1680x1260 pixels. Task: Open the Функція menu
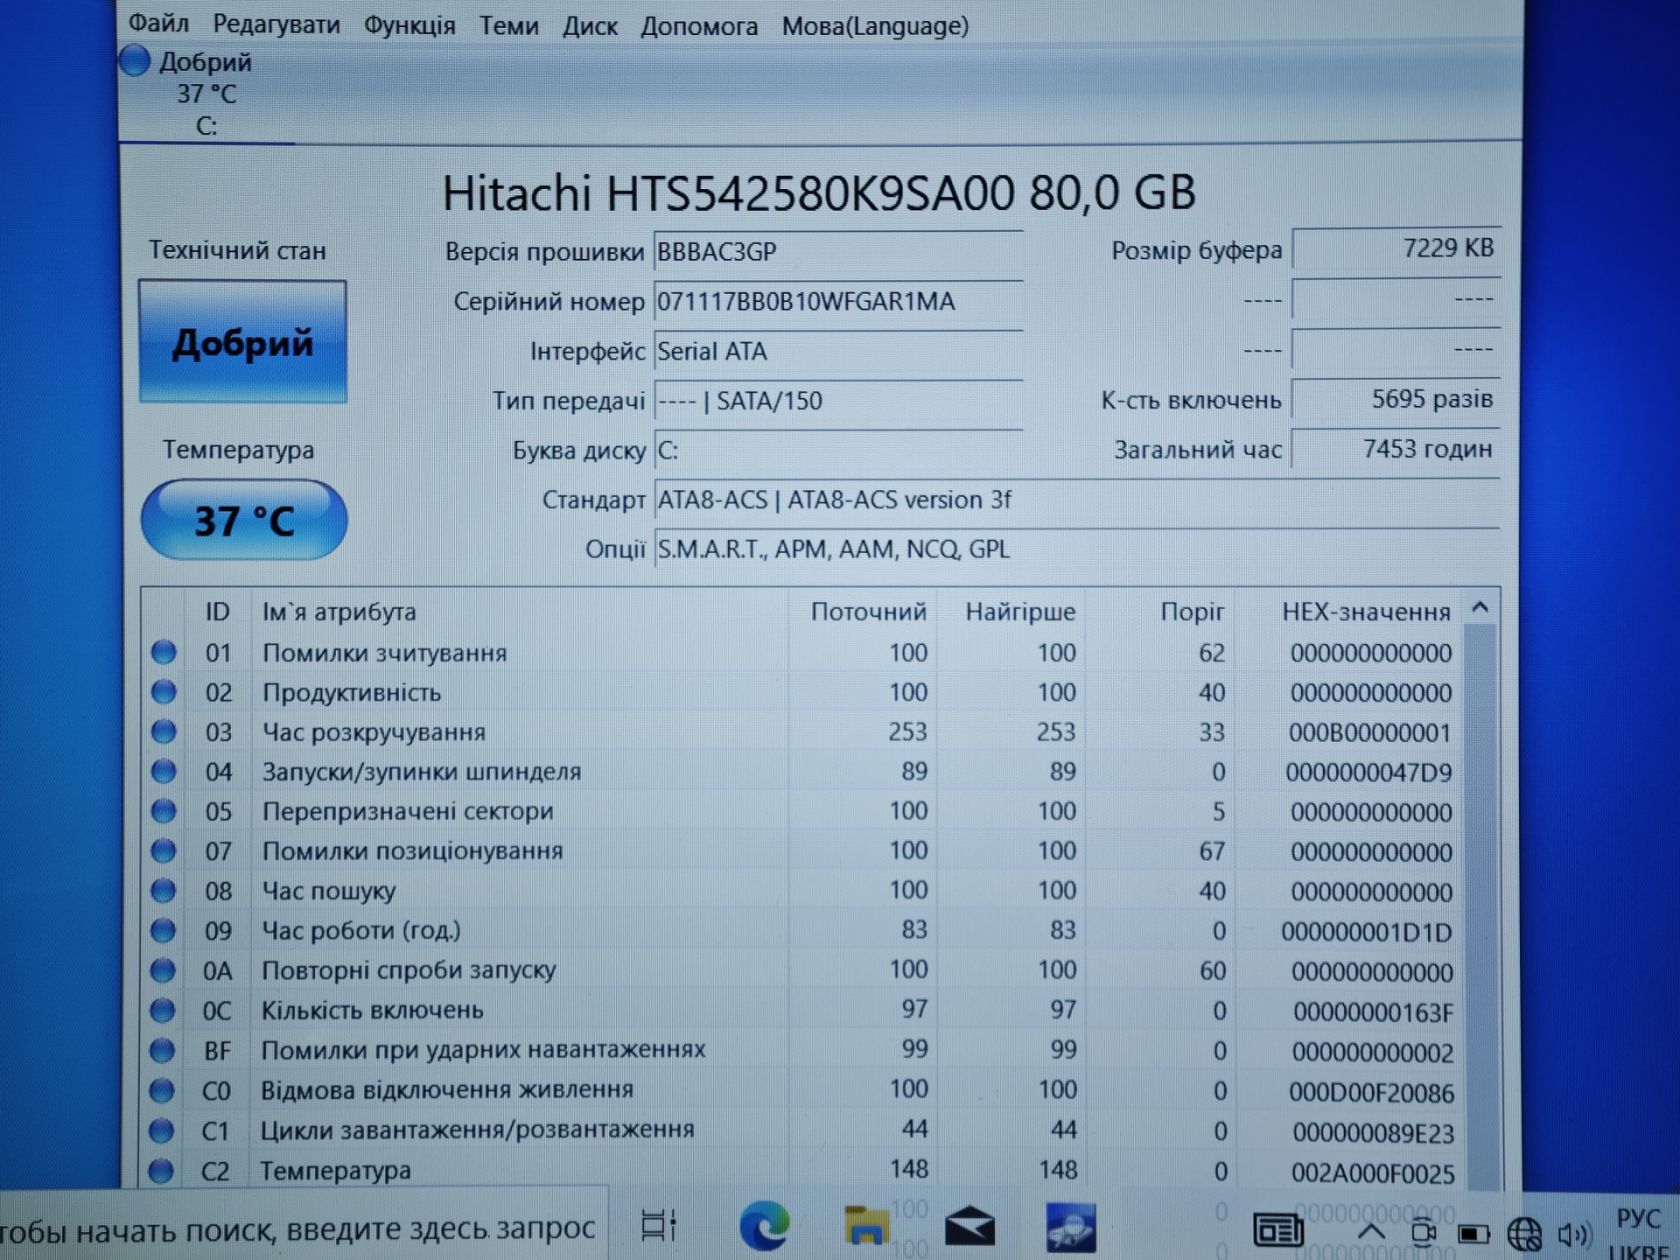point(409,26)
